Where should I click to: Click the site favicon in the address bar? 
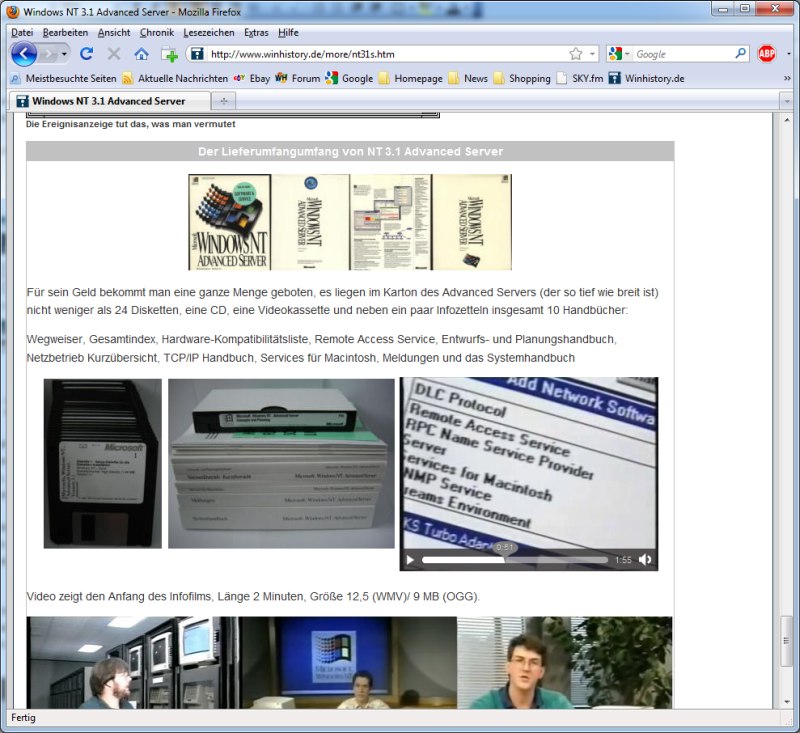(197, 54)
